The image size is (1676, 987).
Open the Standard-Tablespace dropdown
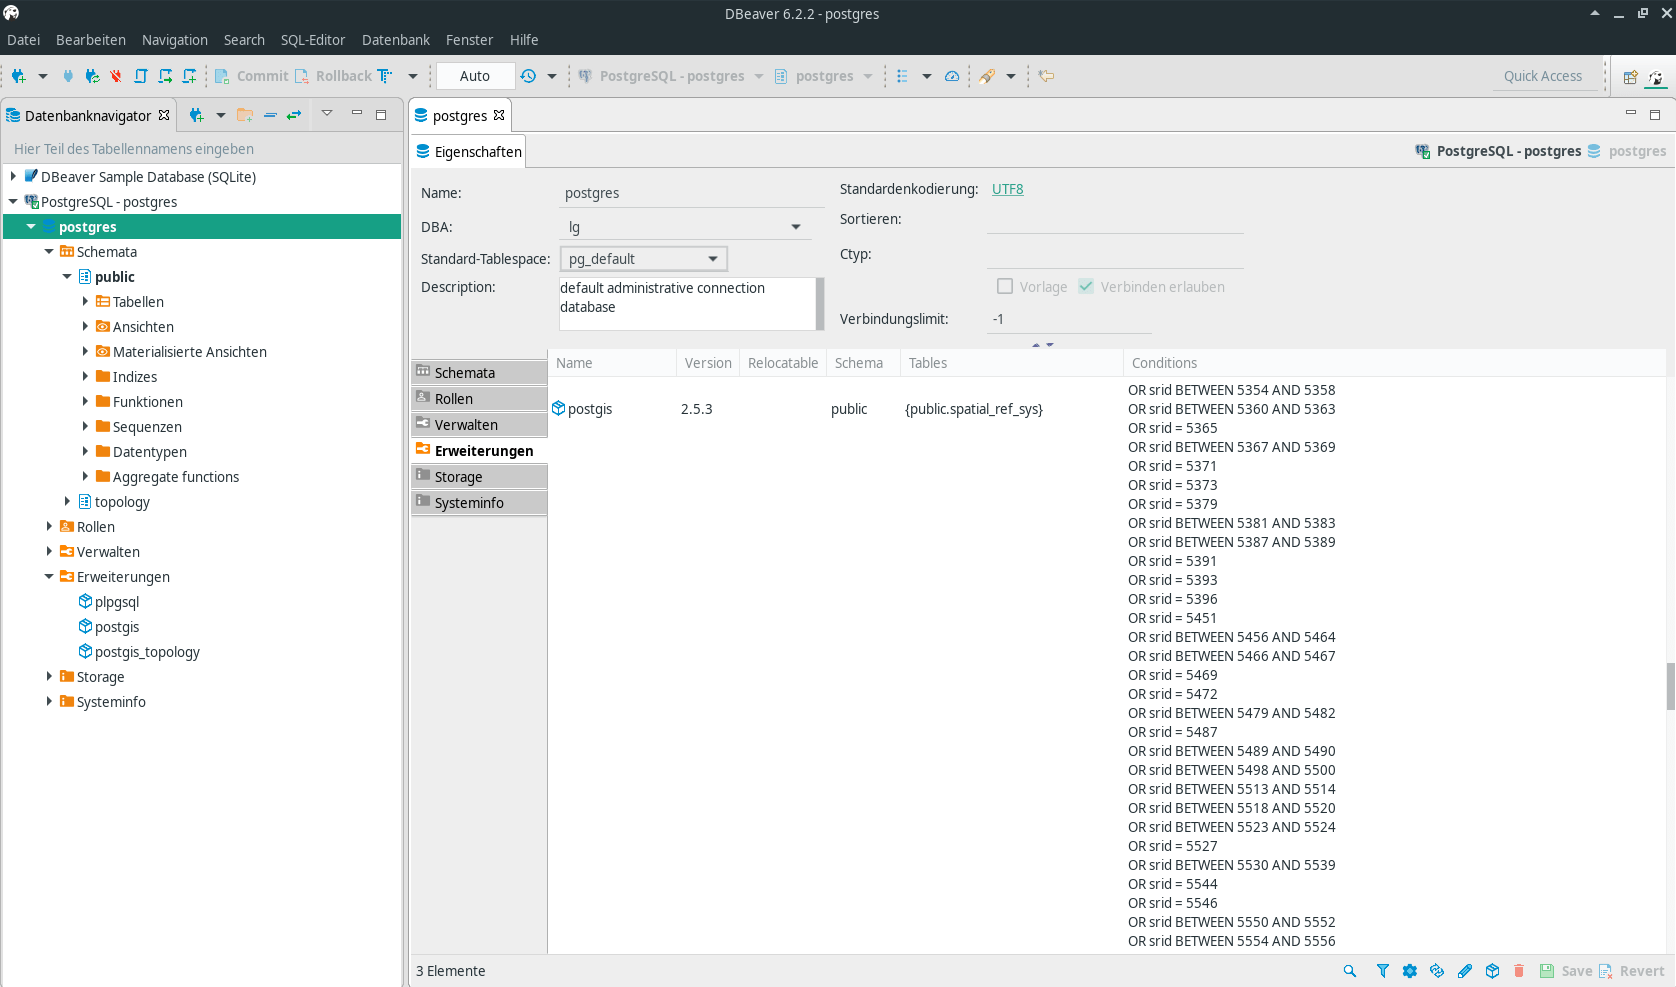pos(714,258)
